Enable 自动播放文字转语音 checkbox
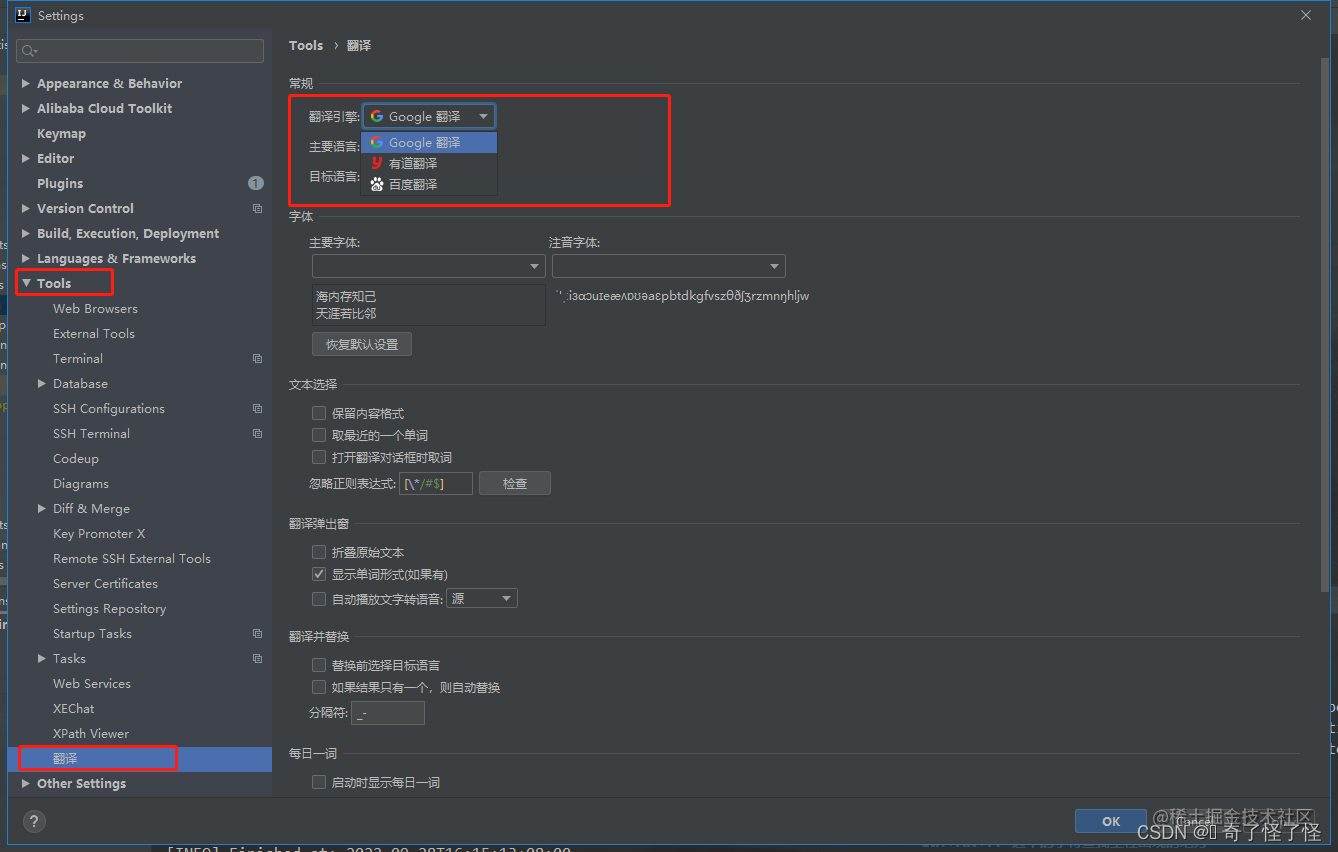The height and width of the screenshot is (852, 1338). [x=319, y=599]
